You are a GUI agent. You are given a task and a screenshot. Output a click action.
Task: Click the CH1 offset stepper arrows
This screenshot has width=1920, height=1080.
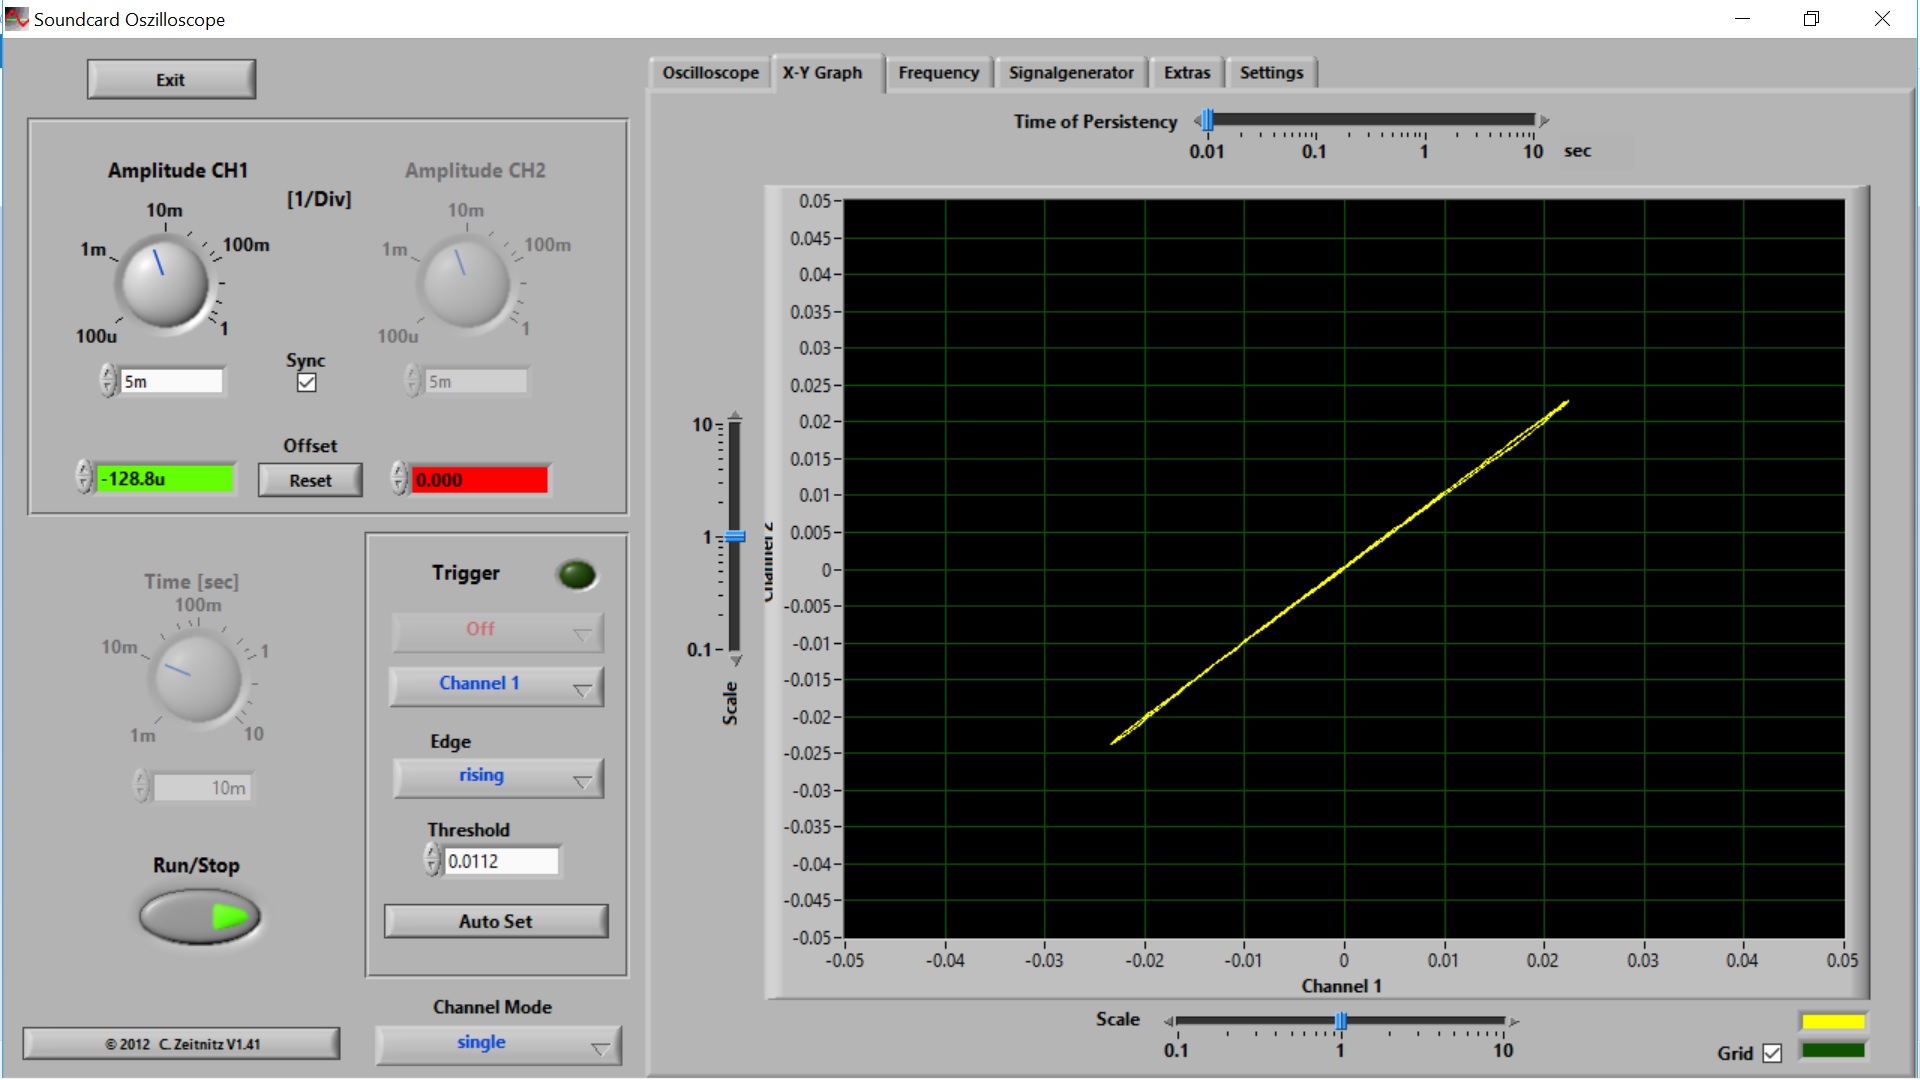point(85,478)
